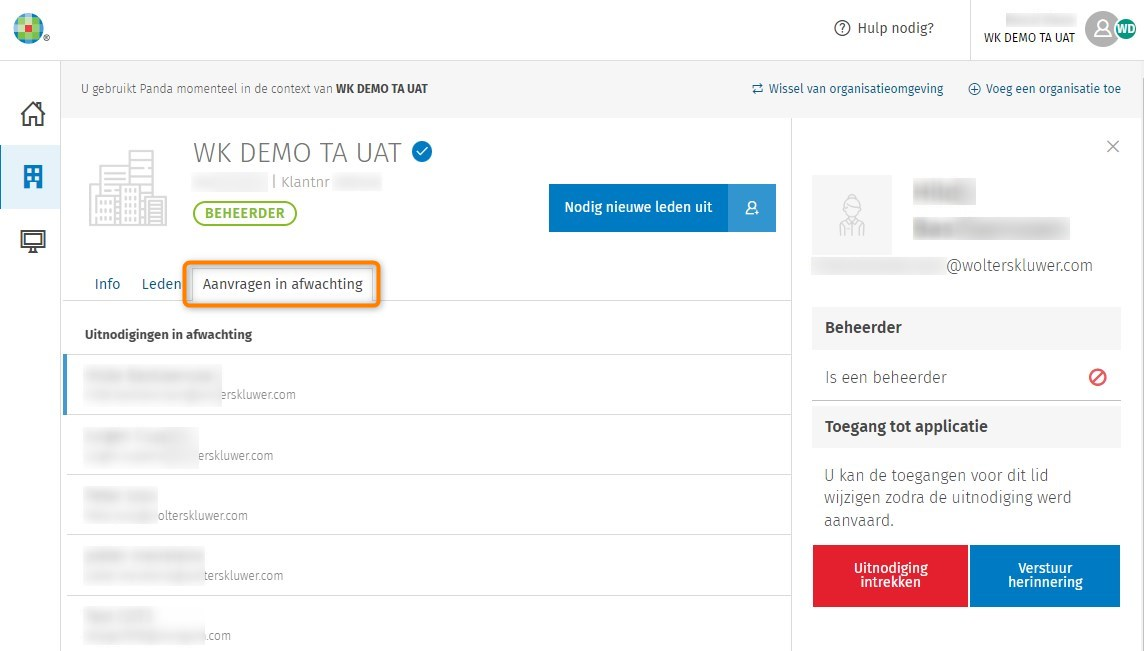
Task: Click the Verstuur herinnering button
Action: [1045, 575]
